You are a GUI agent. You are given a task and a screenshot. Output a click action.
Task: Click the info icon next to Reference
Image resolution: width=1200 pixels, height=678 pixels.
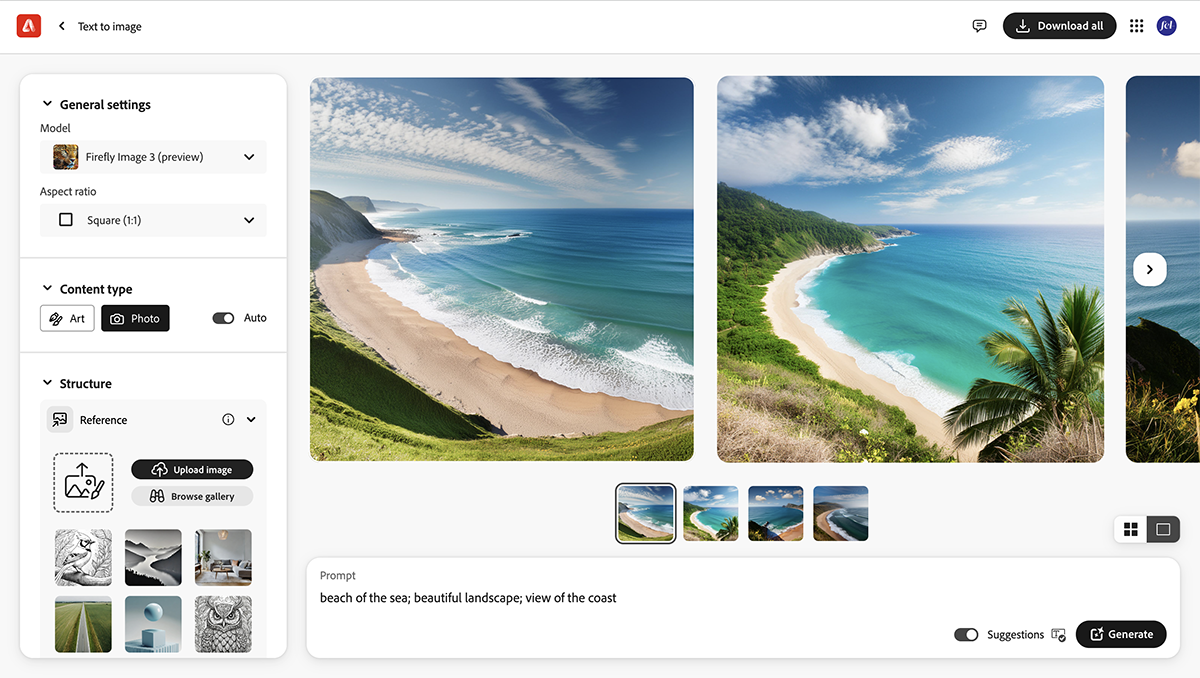pyautogui.click(x=226, y=419)
